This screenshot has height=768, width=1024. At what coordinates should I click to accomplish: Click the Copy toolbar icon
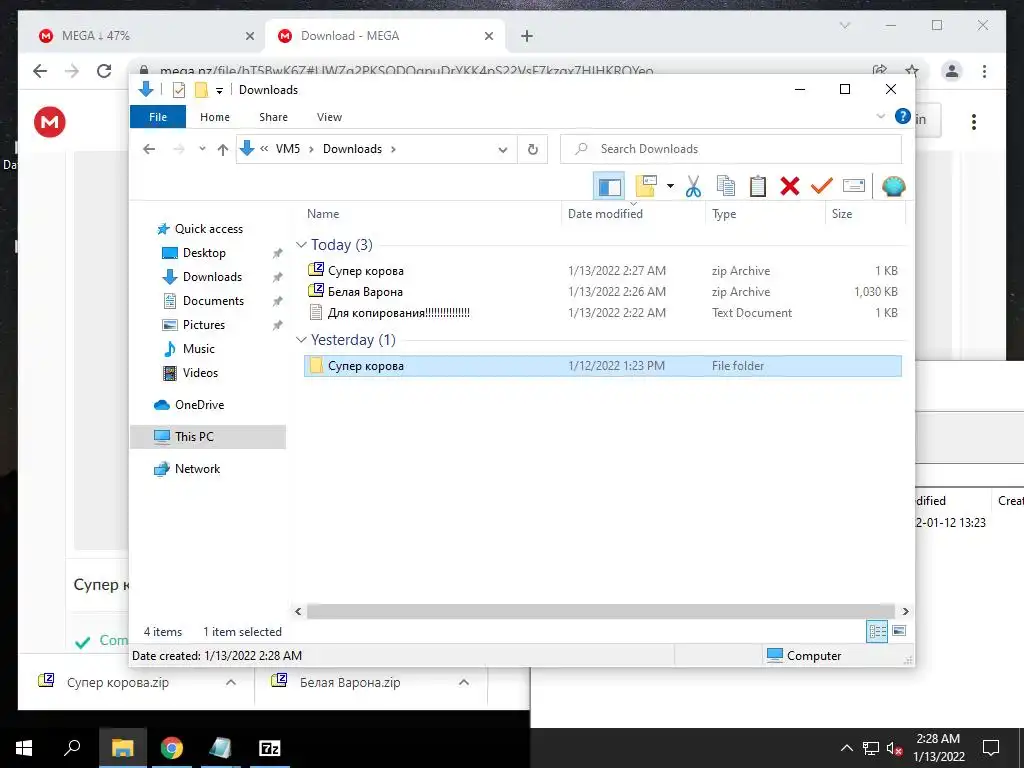click(726, 186)
